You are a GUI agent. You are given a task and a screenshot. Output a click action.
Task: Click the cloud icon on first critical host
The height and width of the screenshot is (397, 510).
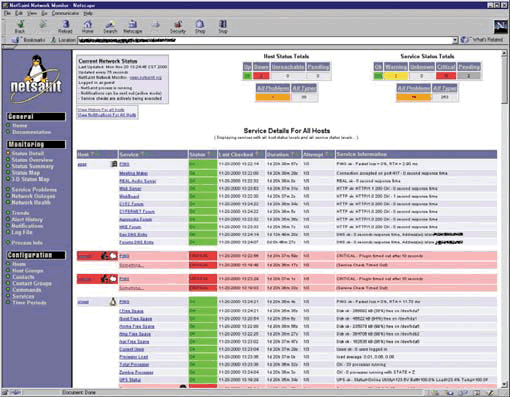pyautogui.click(x=113, y=256)
